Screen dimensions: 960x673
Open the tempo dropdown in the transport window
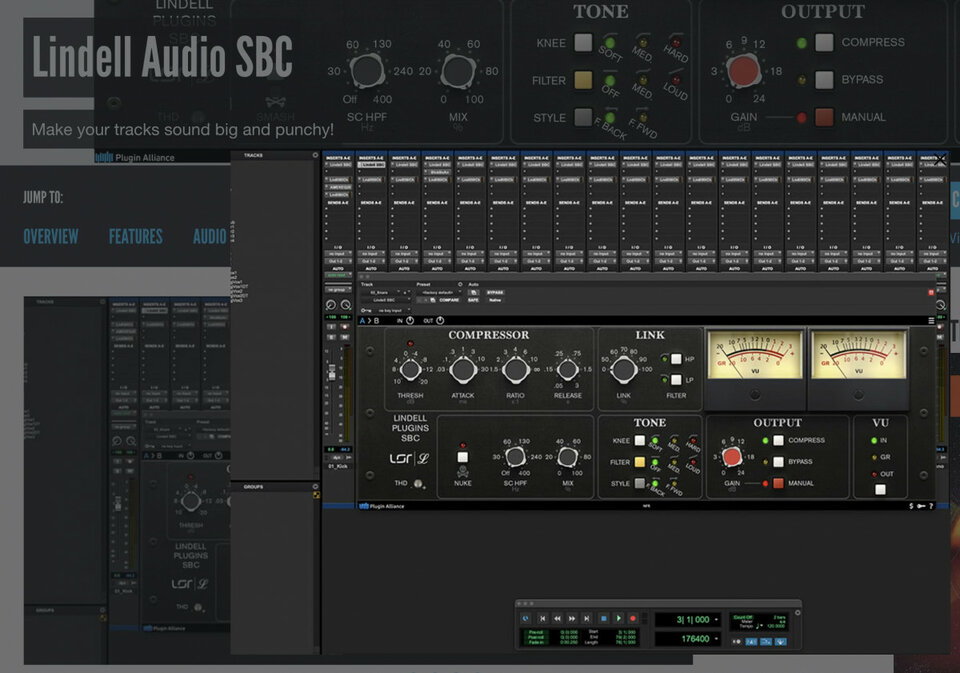[x=760, y=627]
